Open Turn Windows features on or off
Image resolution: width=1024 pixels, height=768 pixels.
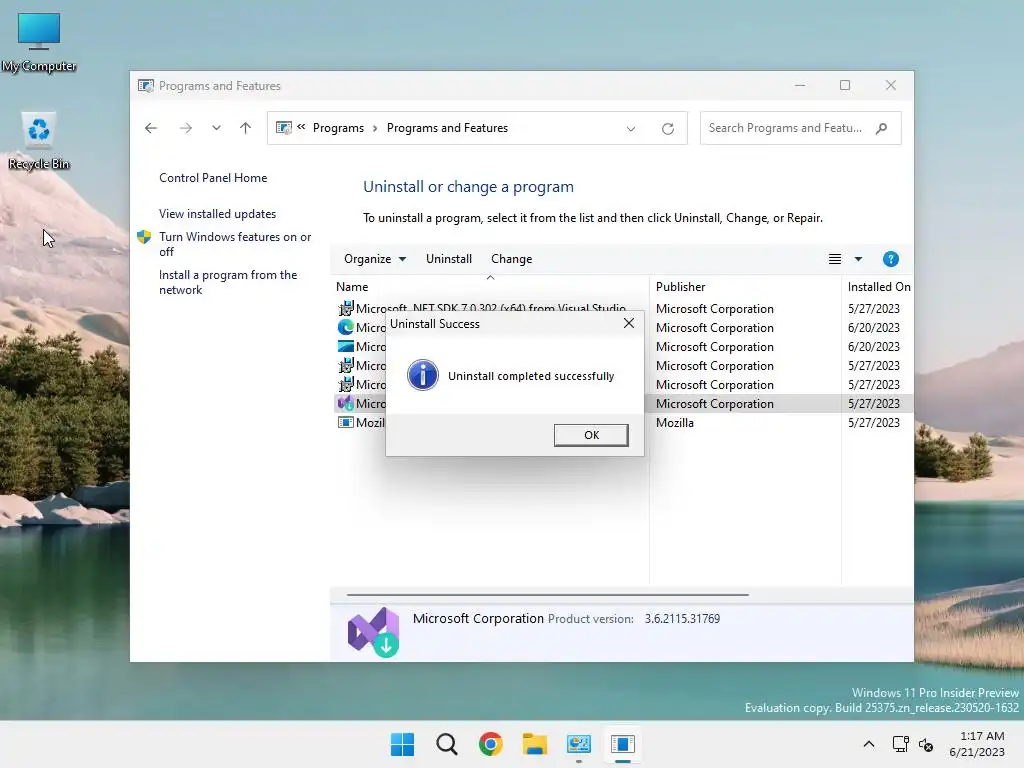235,244
